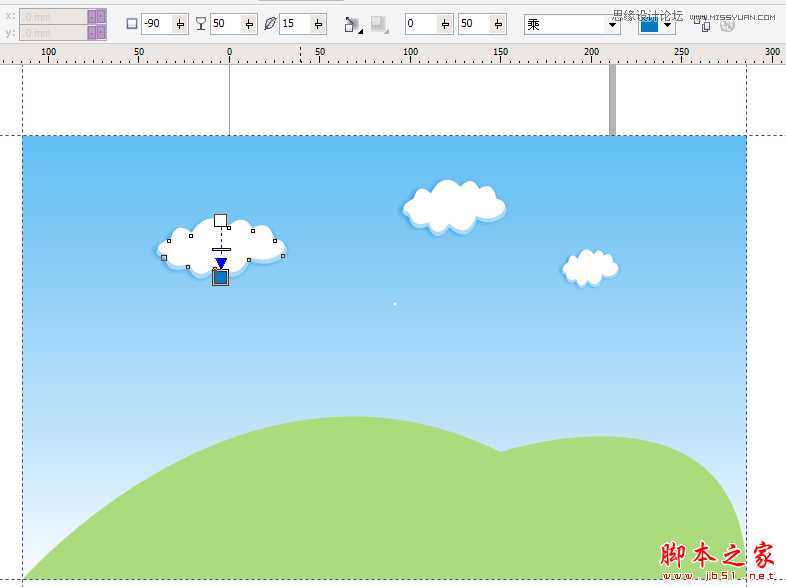Adjust the shadow angle -90 stepper
Viewport: 786px width, 587px height.
coord(180,24)
